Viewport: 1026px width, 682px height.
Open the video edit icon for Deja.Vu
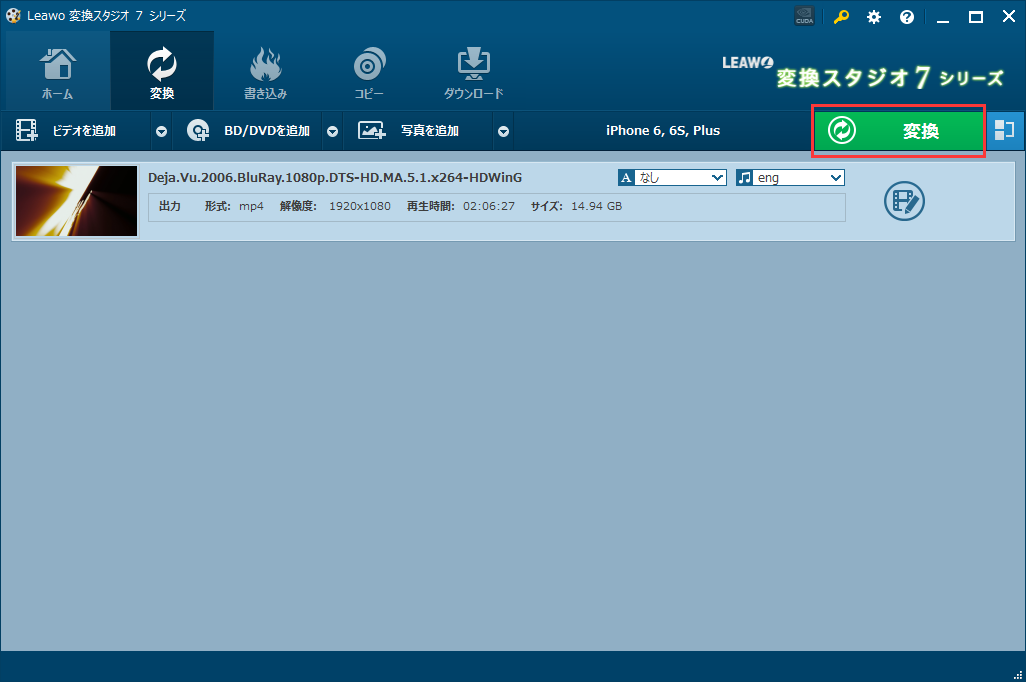[x=904, y=201]
